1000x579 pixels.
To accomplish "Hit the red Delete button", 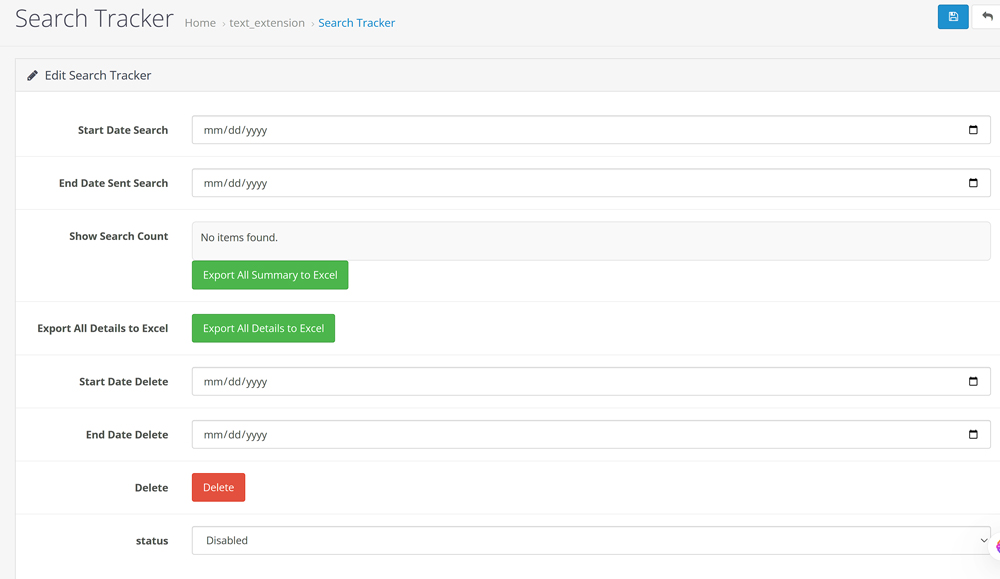I will point(218,488).
